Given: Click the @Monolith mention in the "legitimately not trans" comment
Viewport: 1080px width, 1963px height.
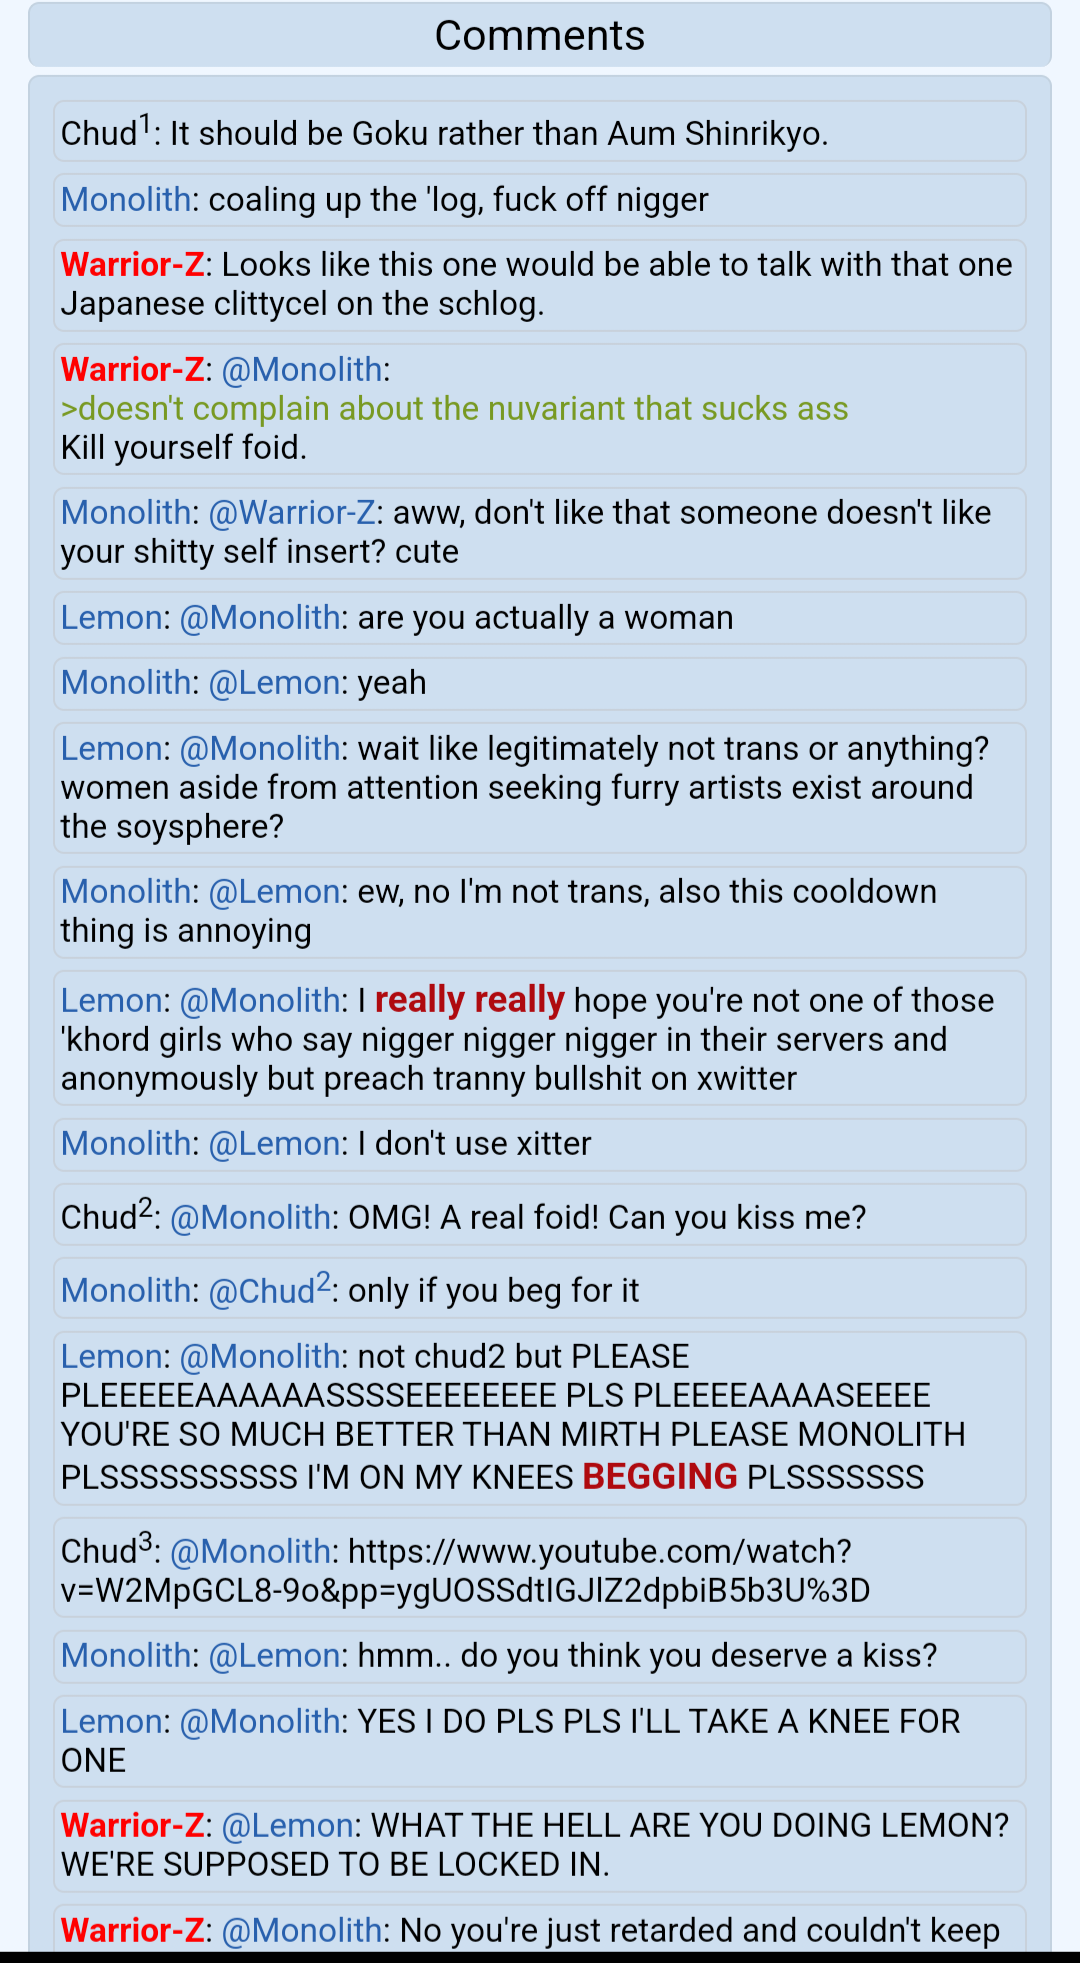Looking at the screenshot, I should [260, 749].
